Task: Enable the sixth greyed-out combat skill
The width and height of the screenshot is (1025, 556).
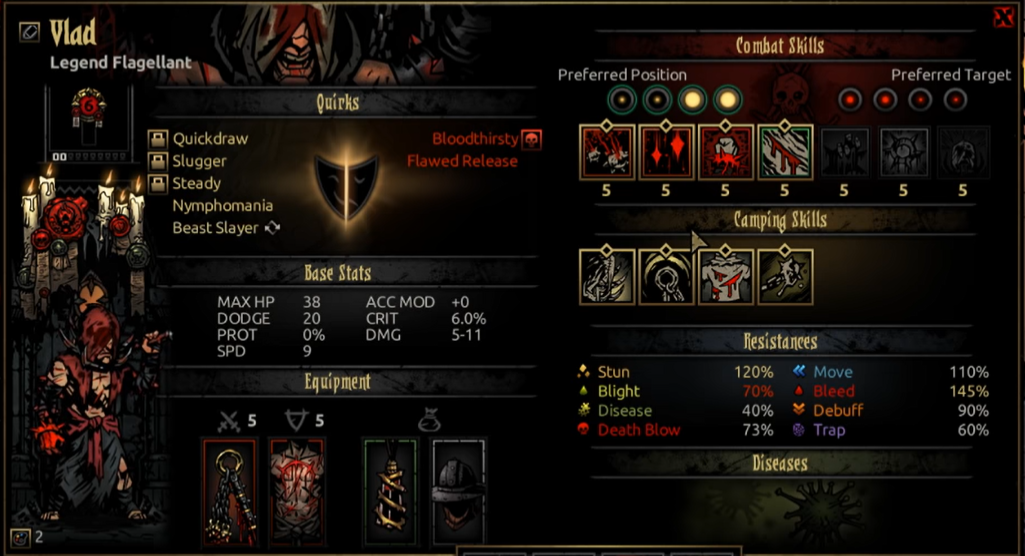Action: click(x=903, y=152)
